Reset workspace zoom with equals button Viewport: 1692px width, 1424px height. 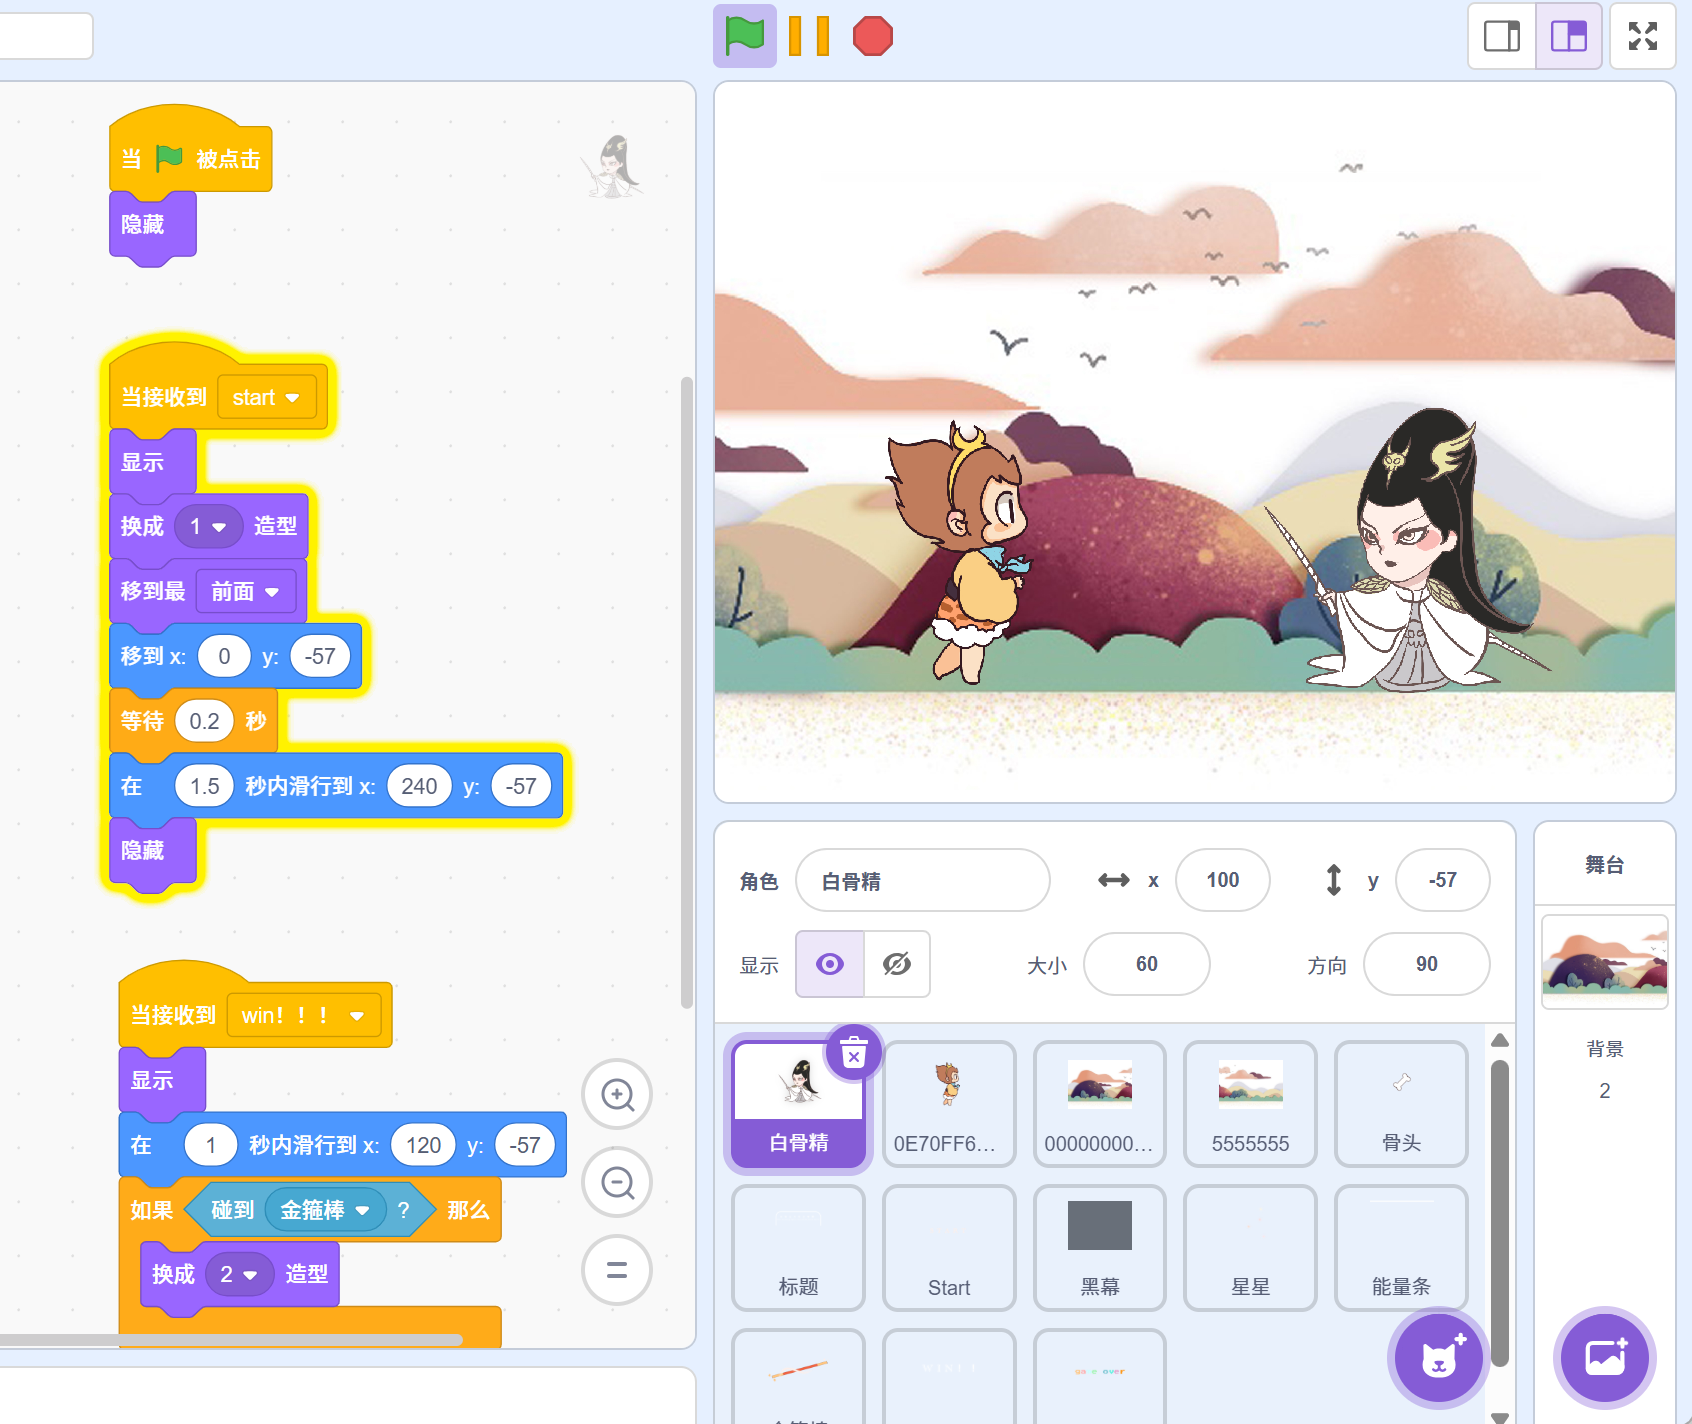pos(617,1270)
